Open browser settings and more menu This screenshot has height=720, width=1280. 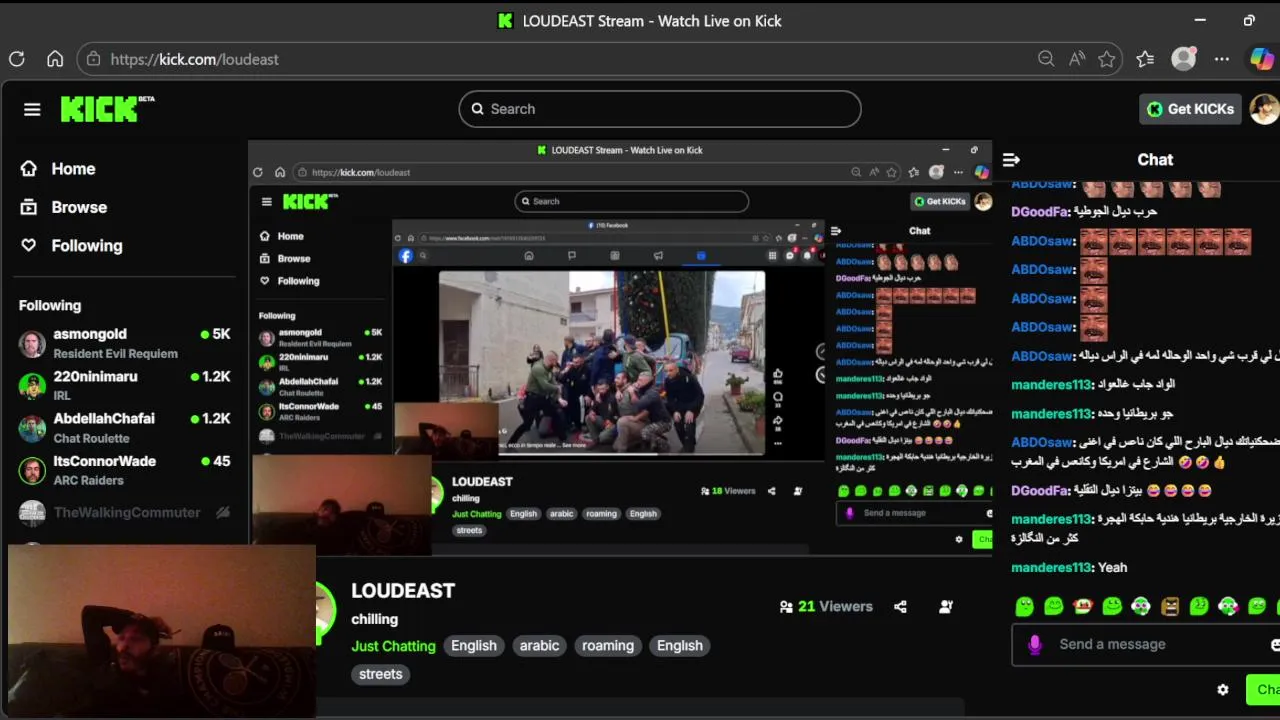pyautogui.click(x=1222, y=59)
